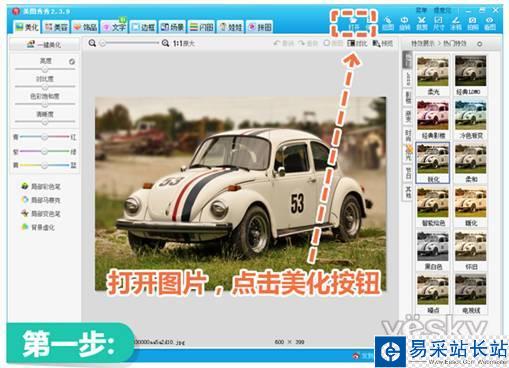This screenshot has height=368, width=509.
Task: Select the 背景虚化 tool
Action: 38,227
